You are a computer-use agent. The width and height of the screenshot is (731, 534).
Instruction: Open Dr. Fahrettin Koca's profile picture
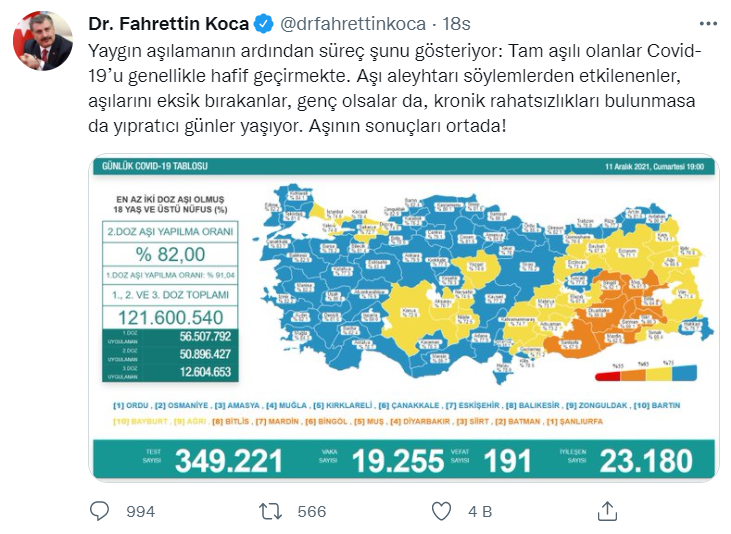point(42,41)
